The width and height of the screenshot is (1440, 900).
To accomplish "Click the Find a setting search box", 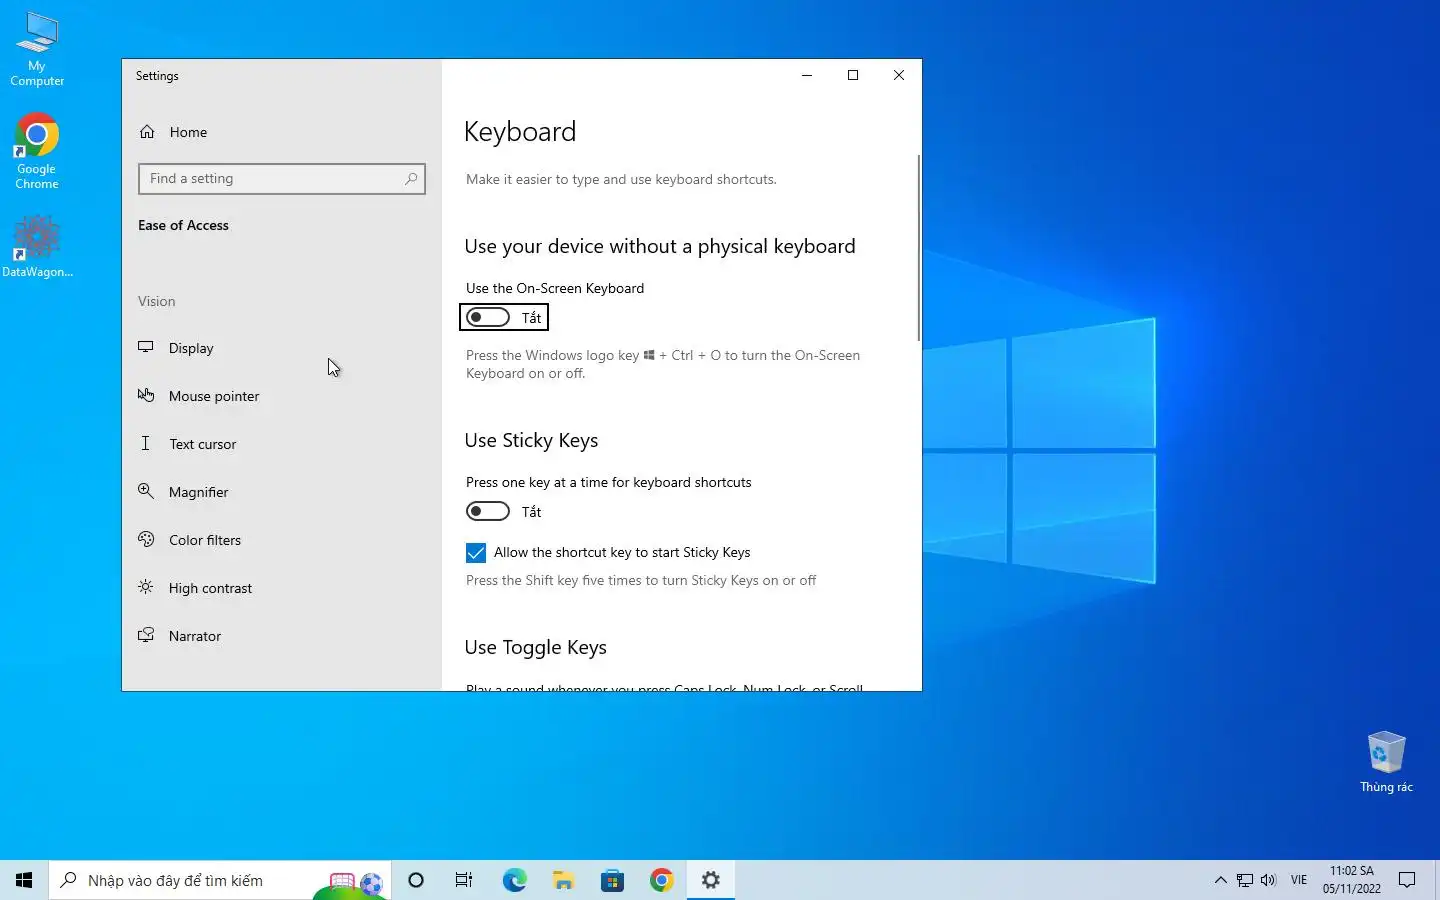I will [281, 179].
